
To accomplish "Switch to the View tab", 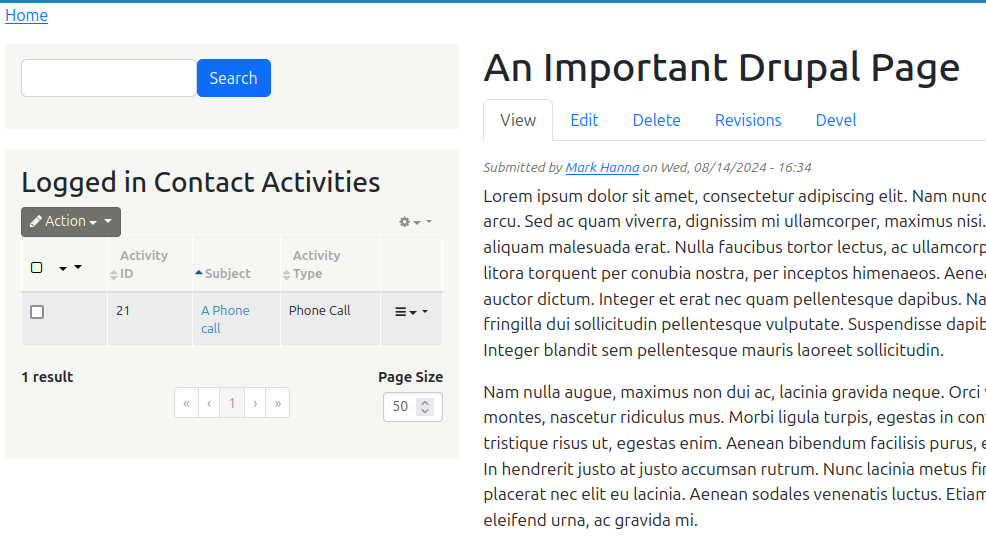I will 518,120.
